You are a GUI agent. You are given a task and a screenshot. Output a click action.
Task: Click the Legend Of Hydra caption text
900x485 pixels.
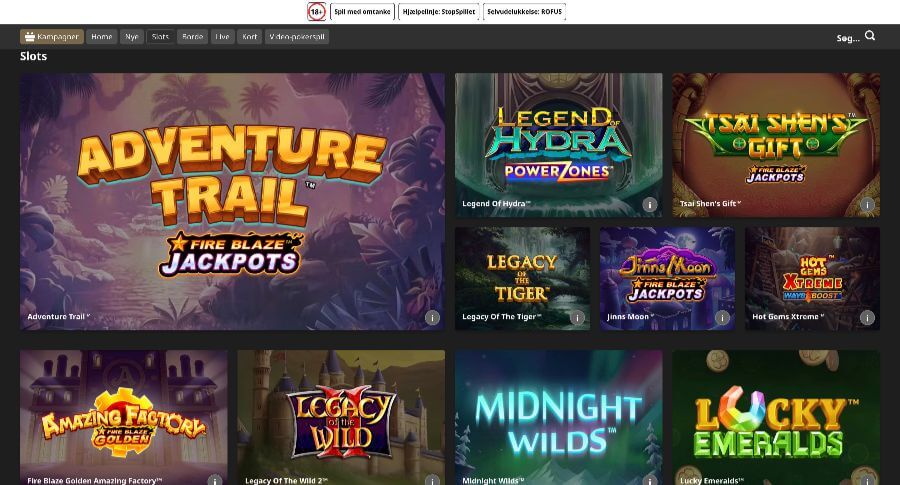(496, 203)
